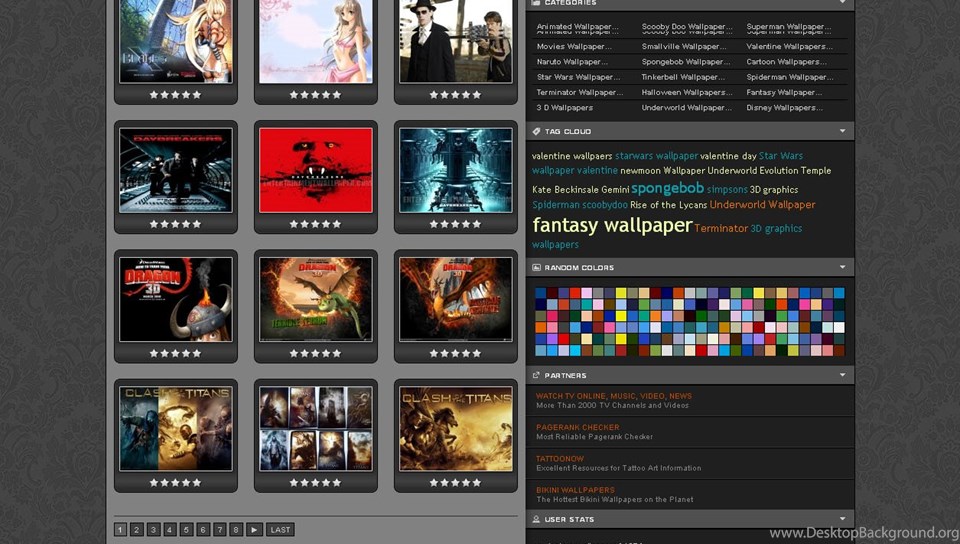Select the 'Terminator' tag in cloud
Screen dimensions: 960x544
721,228
